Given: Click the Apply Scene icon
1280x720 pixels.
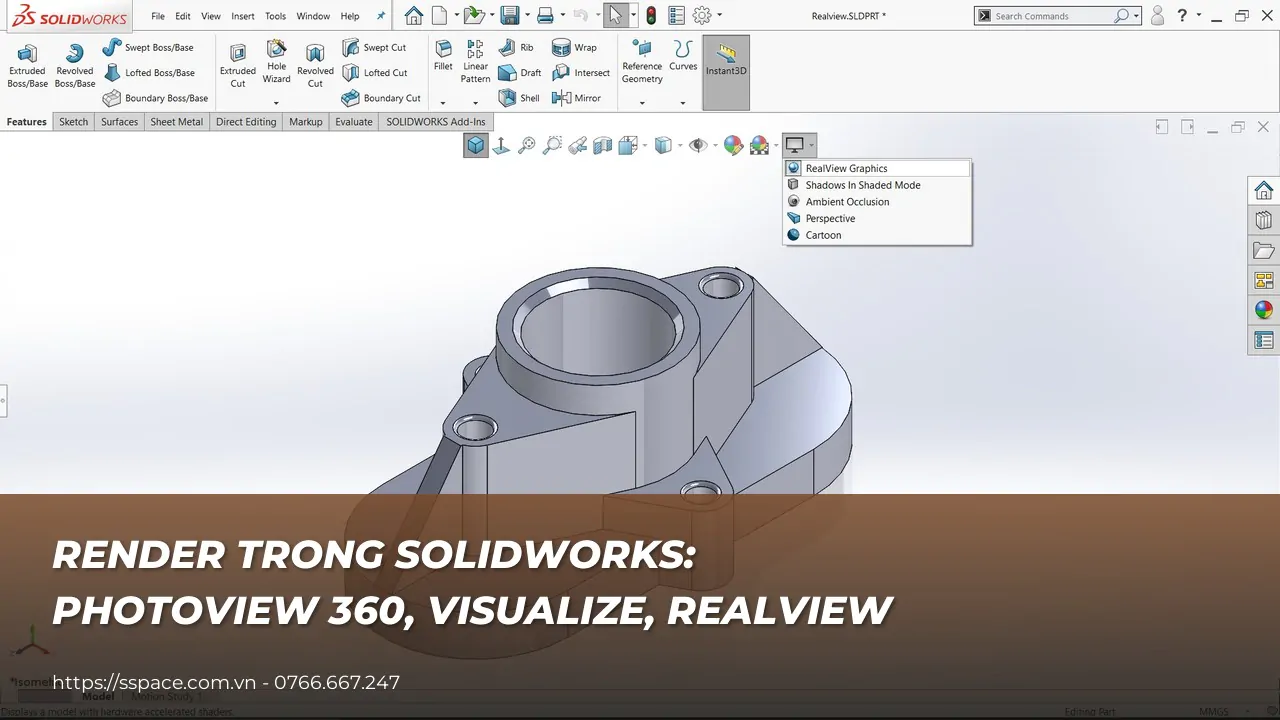Looking at the screenshot, I should [759, 146].
